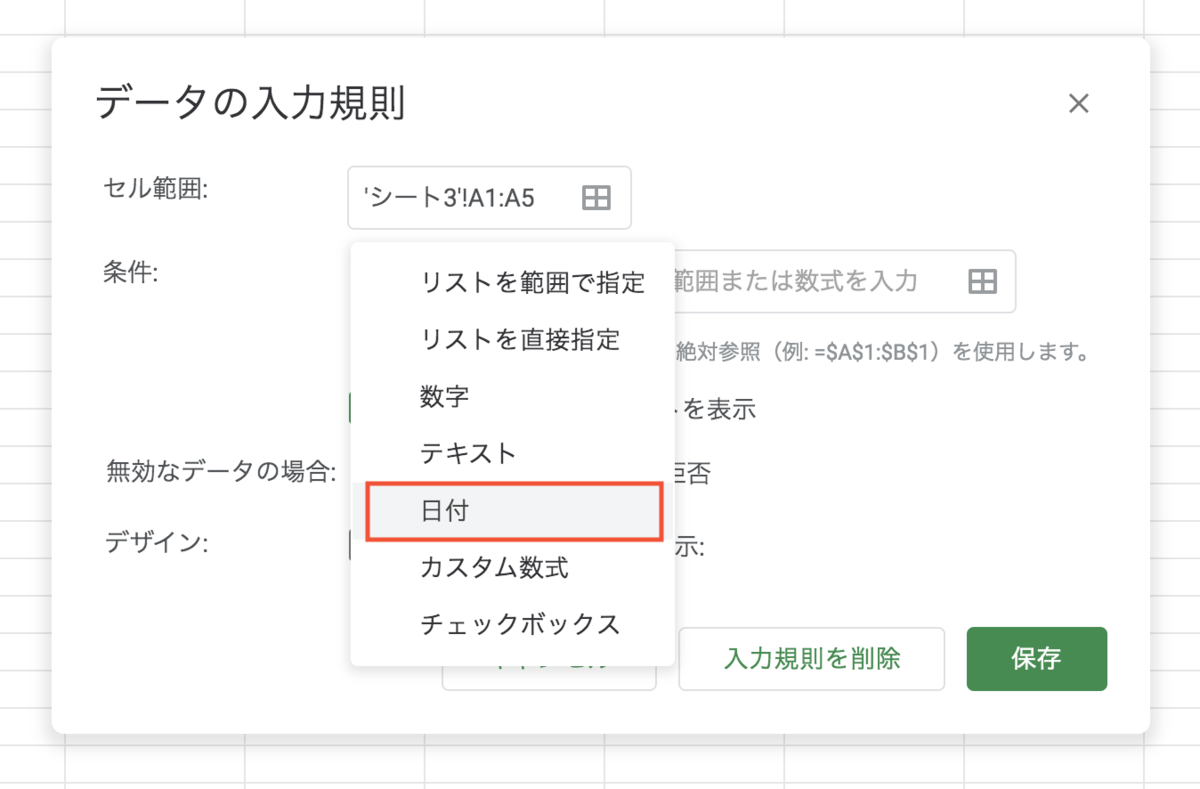The height and width of the screenshot is (789, 1200).
Task: Open range selector grid icon in セル範囲 field
Action: [596, 198]
